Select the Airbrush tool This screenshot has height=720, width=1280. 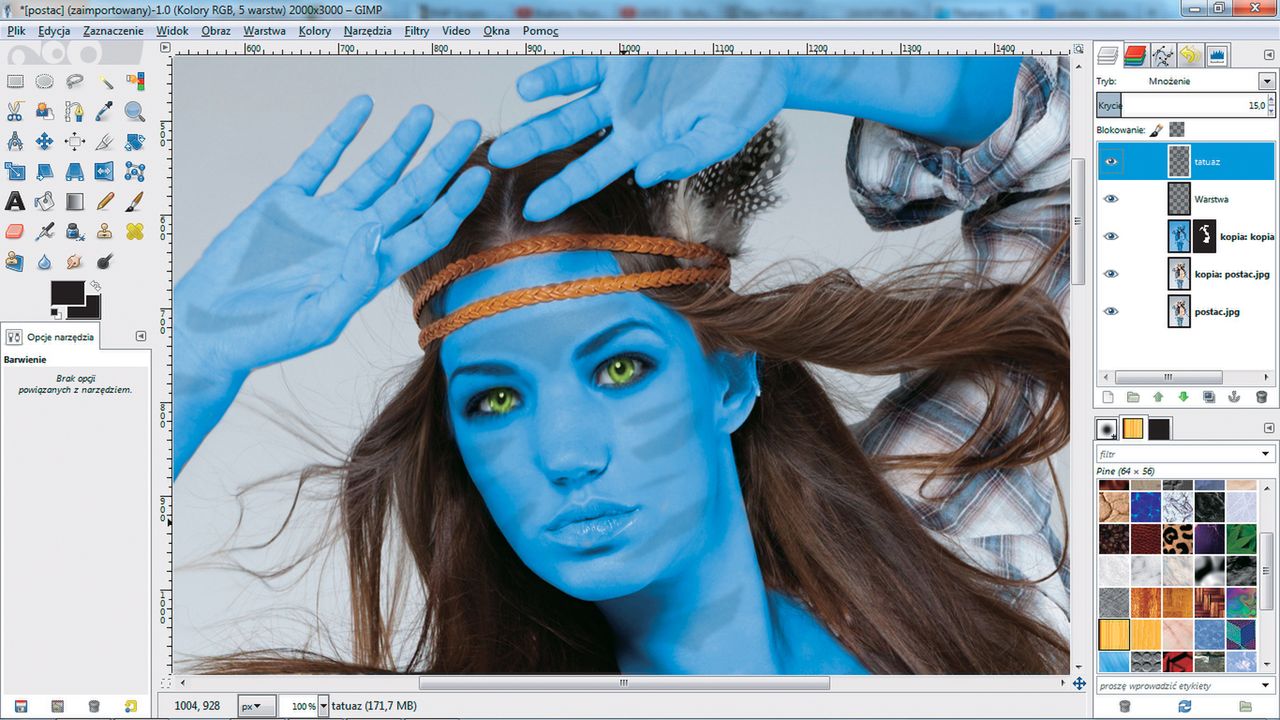click(45, 231)
